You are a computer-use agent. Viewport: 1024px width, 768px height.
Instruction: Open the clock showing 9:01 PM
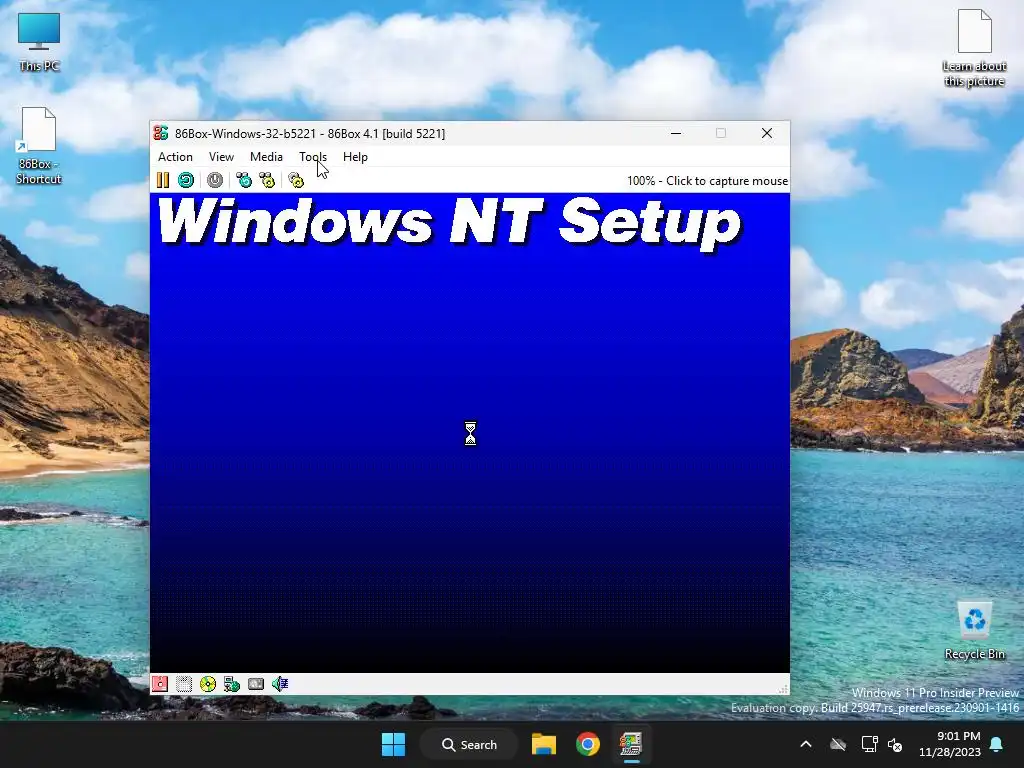pos(950,744)
